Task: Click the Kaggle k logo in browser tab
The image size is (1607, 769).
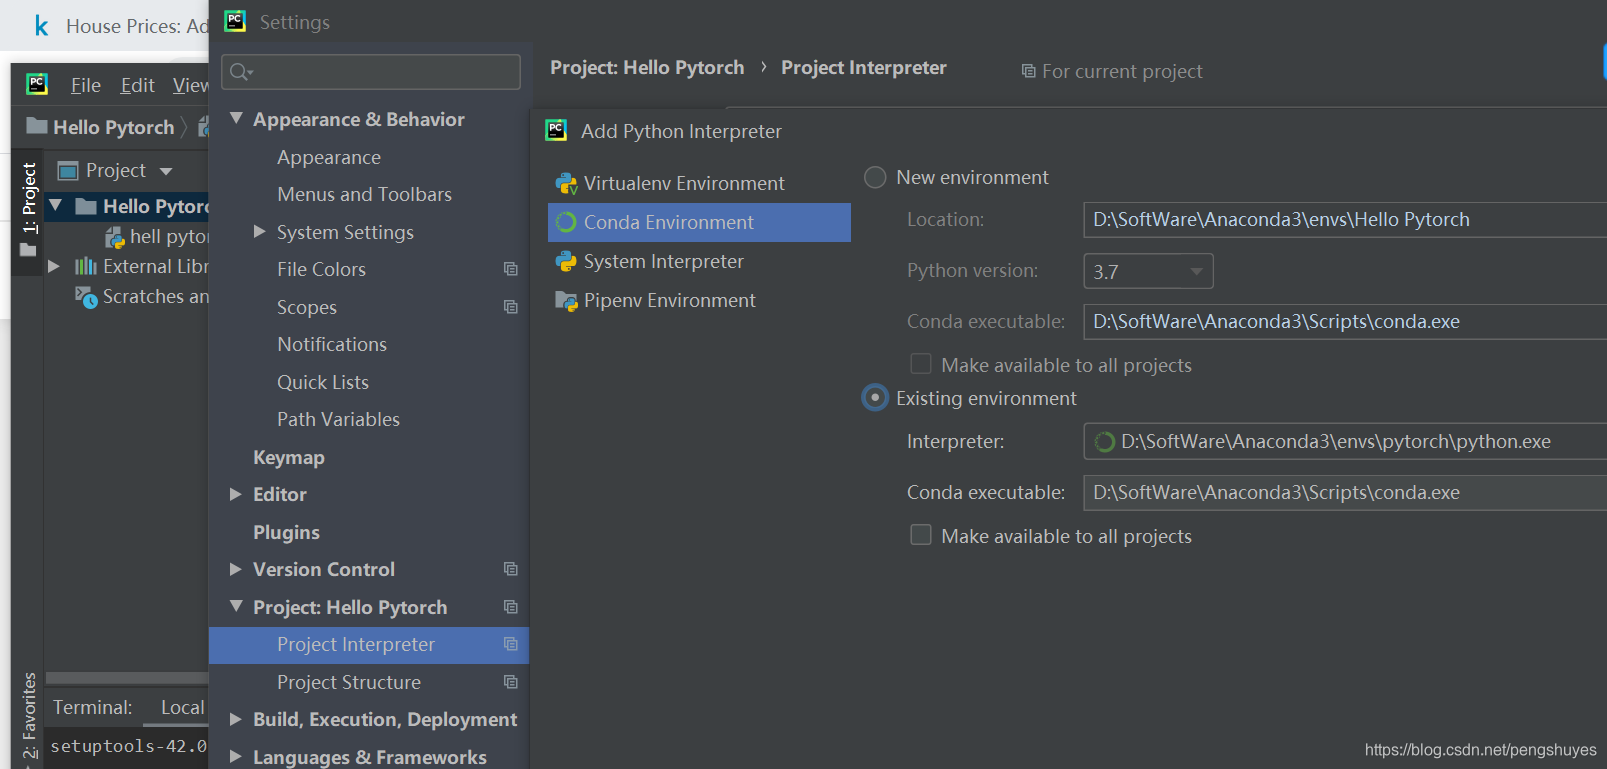Action: [41, 26]
